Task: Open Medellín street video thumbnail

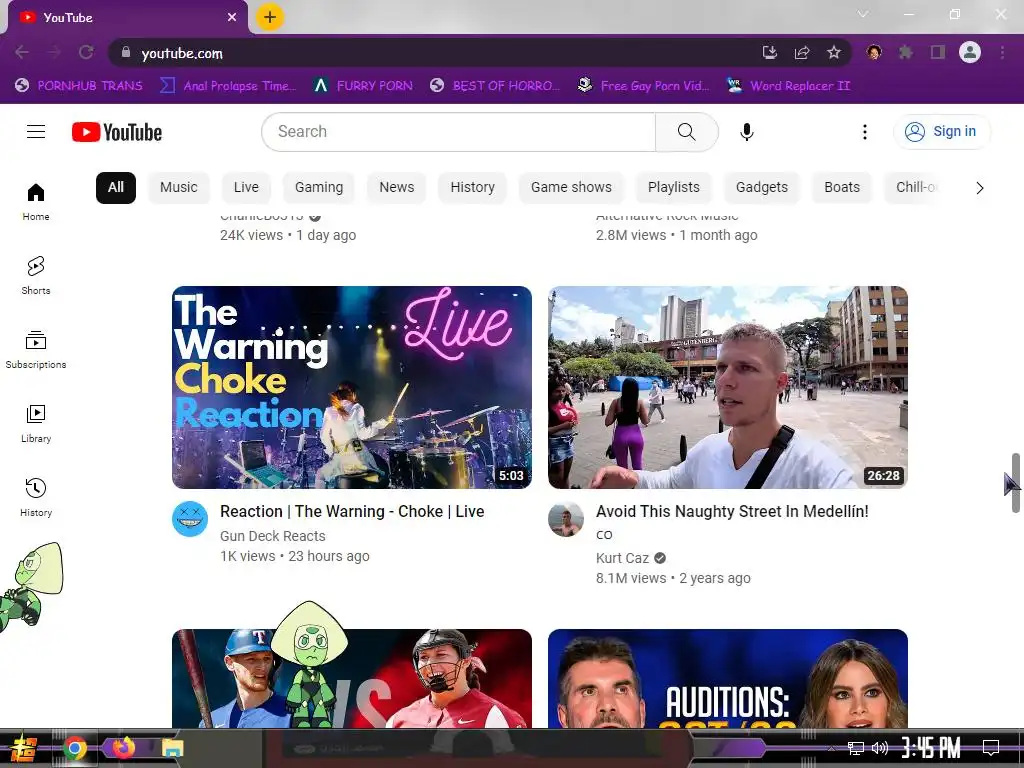Action: click(x=728, y=387)
